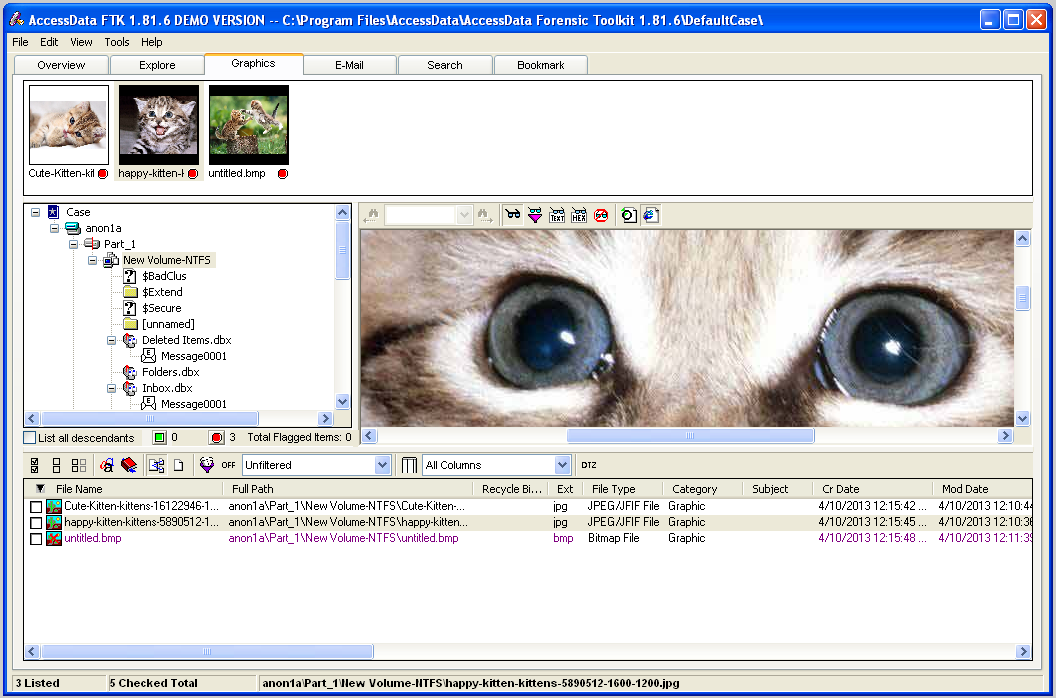The image size is (1056, 698).
Task: Check the Cute-Kitten-kittens file row checkbox
Action: click(x=36, y=507)
